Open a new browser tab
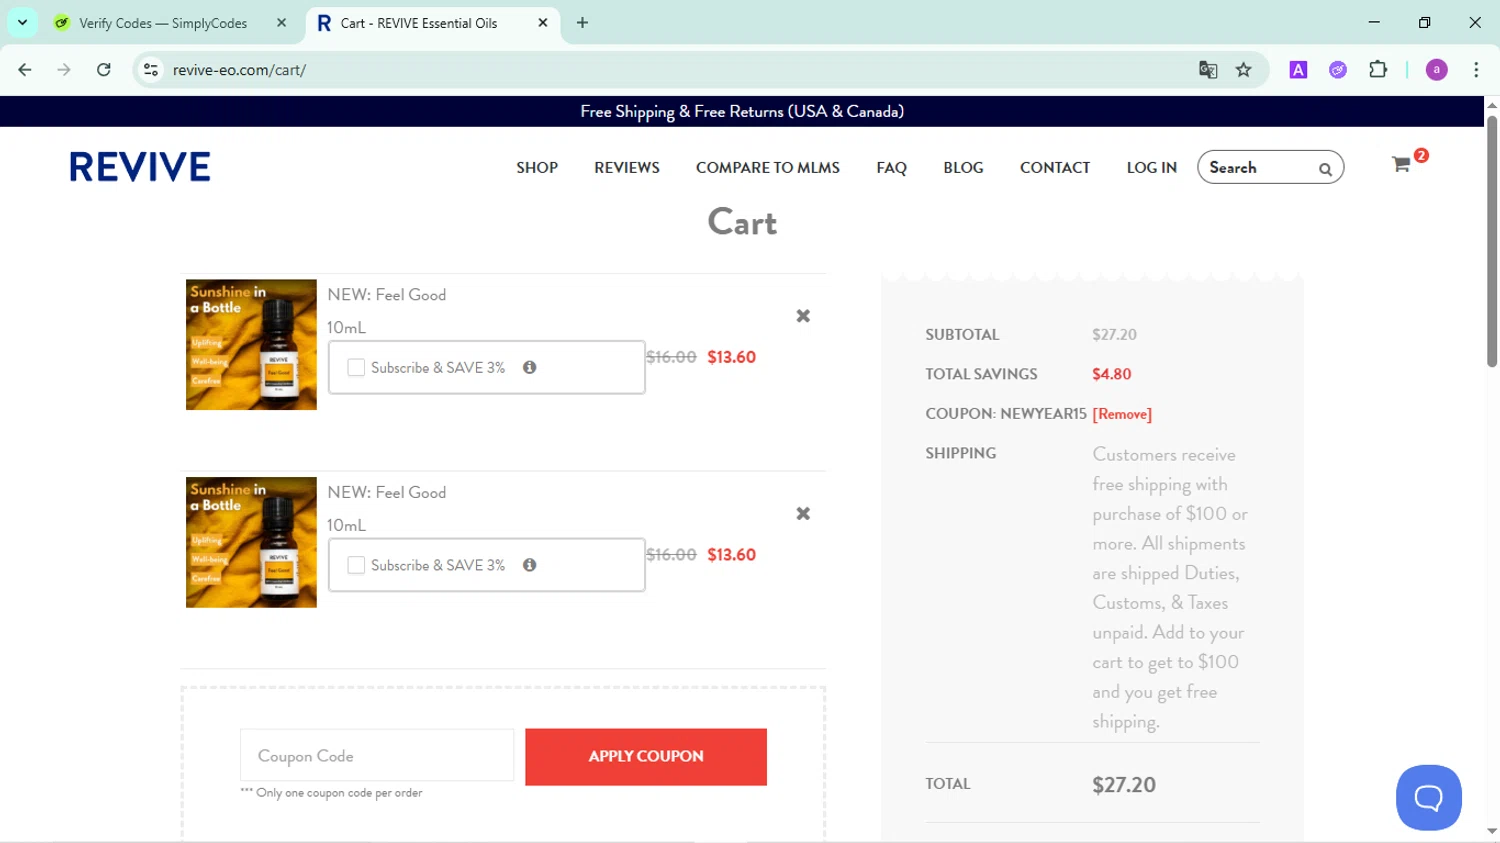 click(x=582, y=23)
